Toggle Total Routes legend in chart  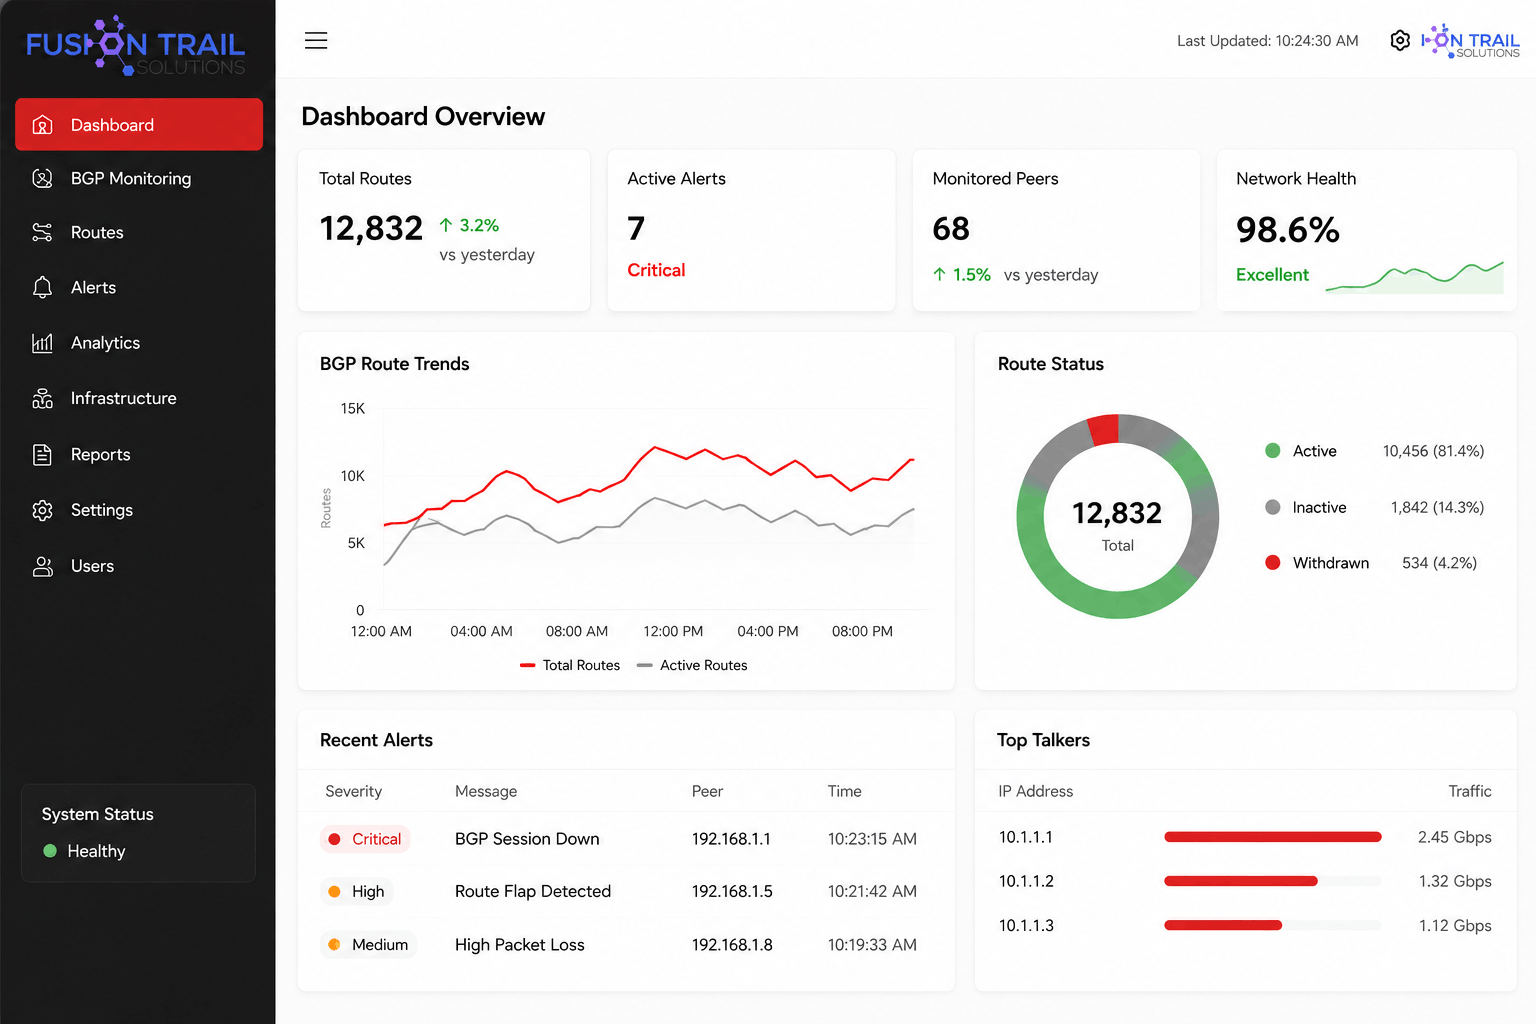pos(570,665)
